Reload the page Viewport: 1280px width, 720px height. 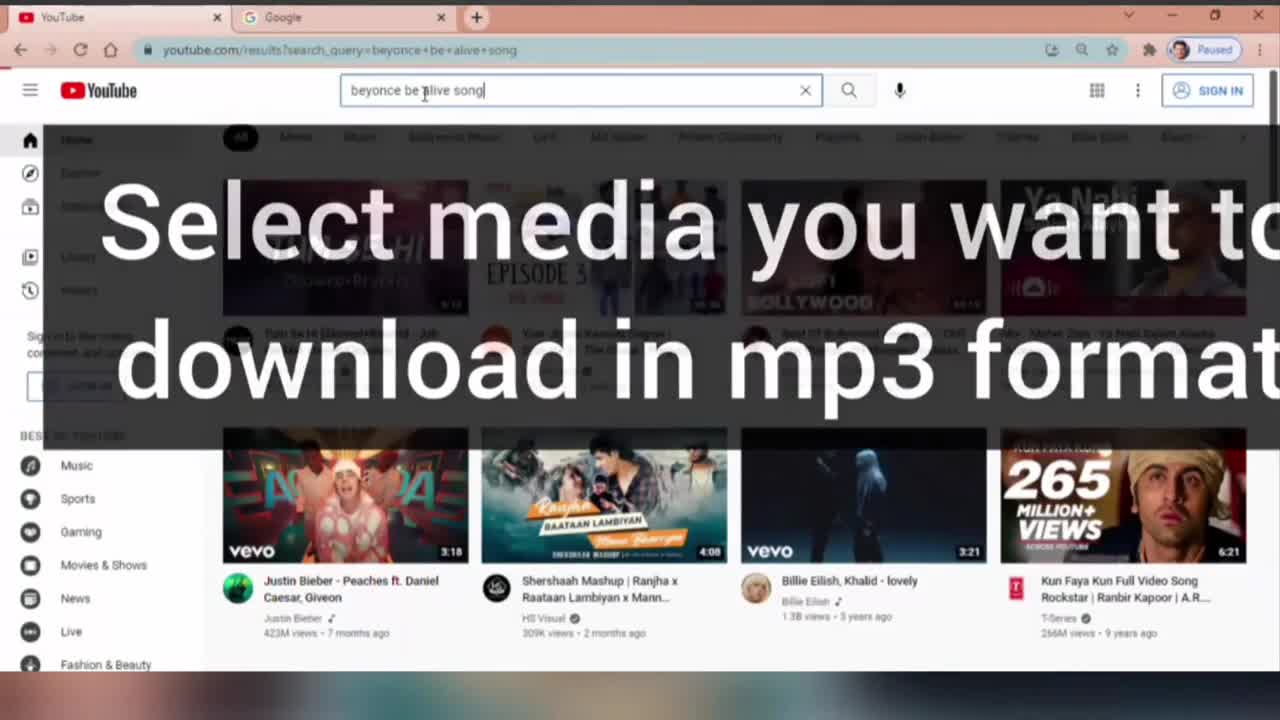point(80,50)
